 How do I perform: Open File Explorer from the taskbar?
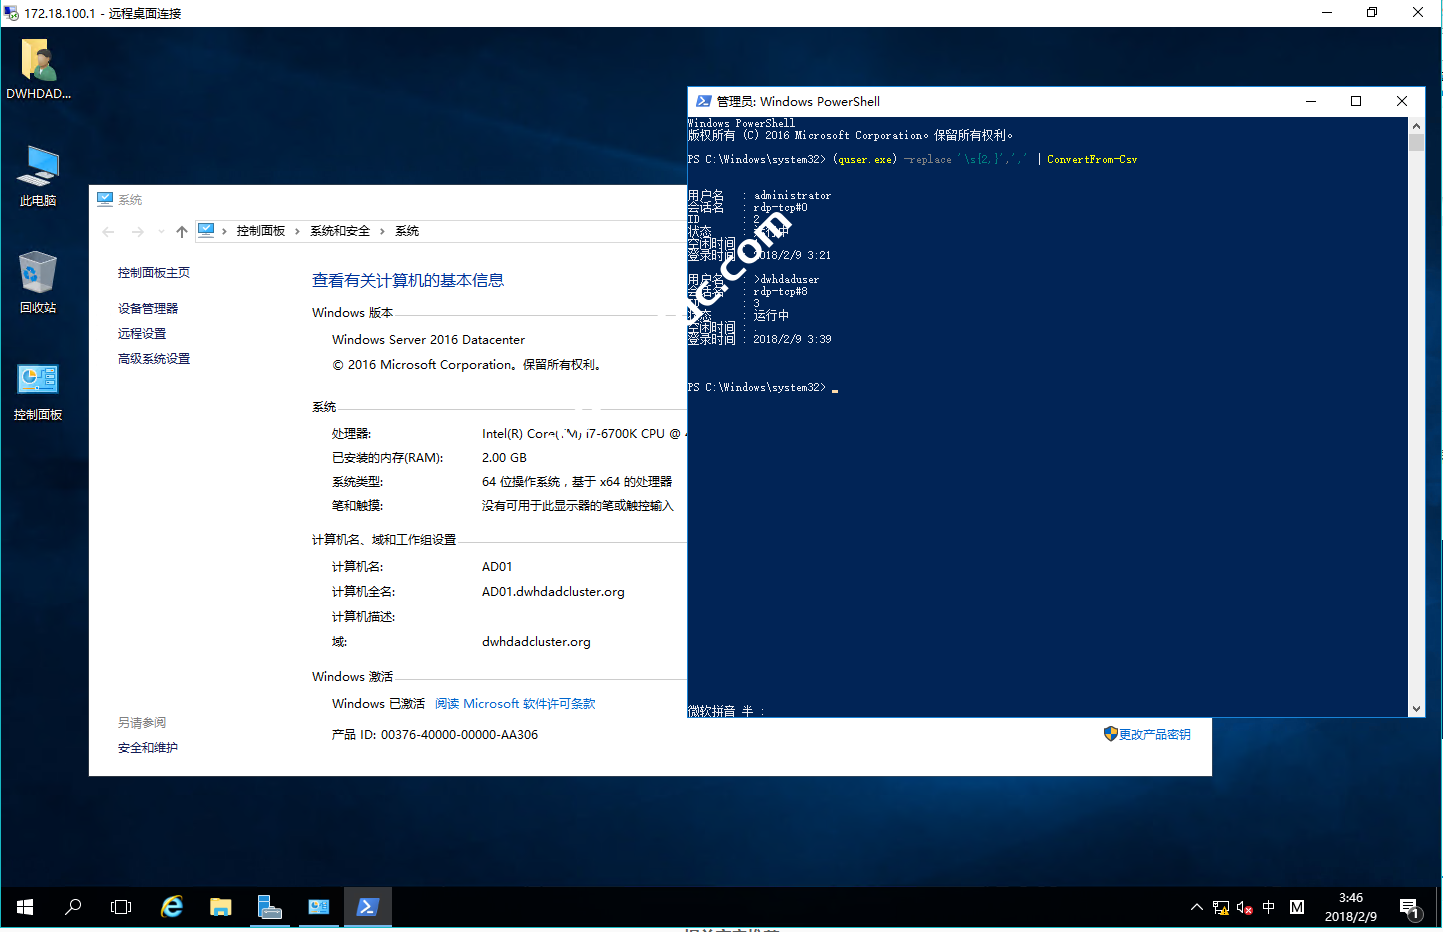pos(220,907)
